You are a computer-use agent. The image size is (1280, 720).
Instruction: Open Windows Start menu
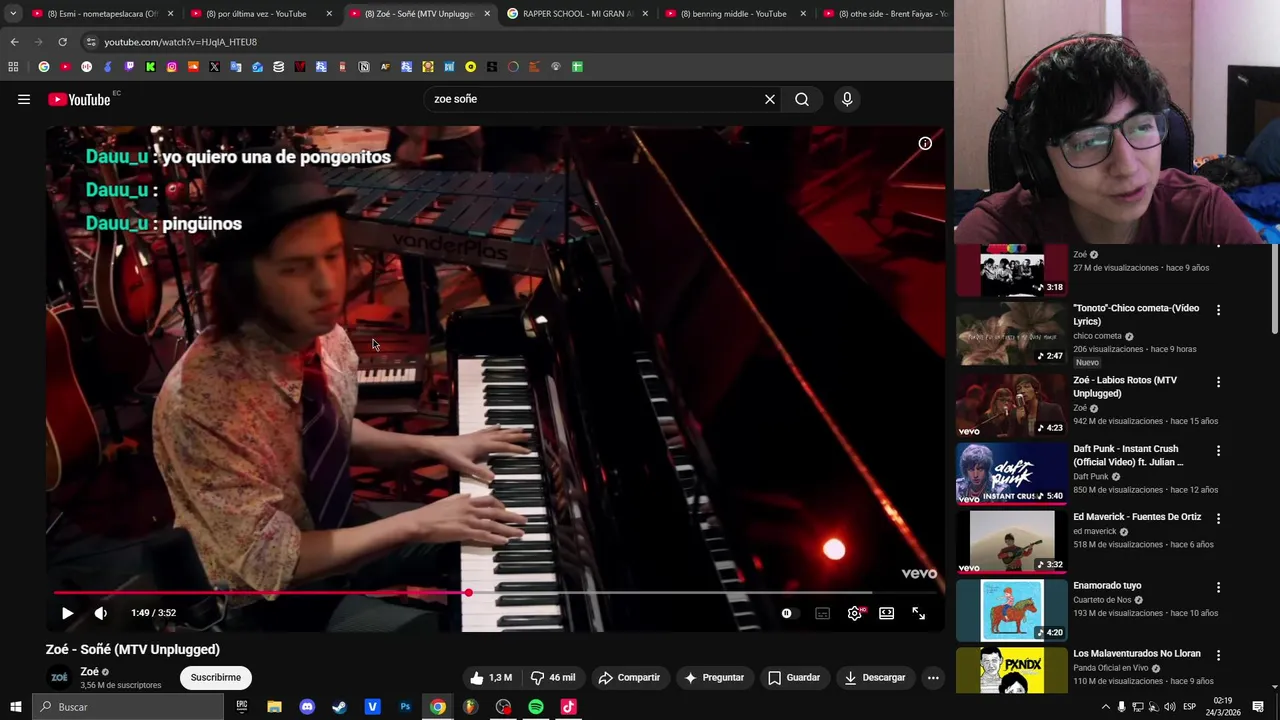click(x=15, y=707)
